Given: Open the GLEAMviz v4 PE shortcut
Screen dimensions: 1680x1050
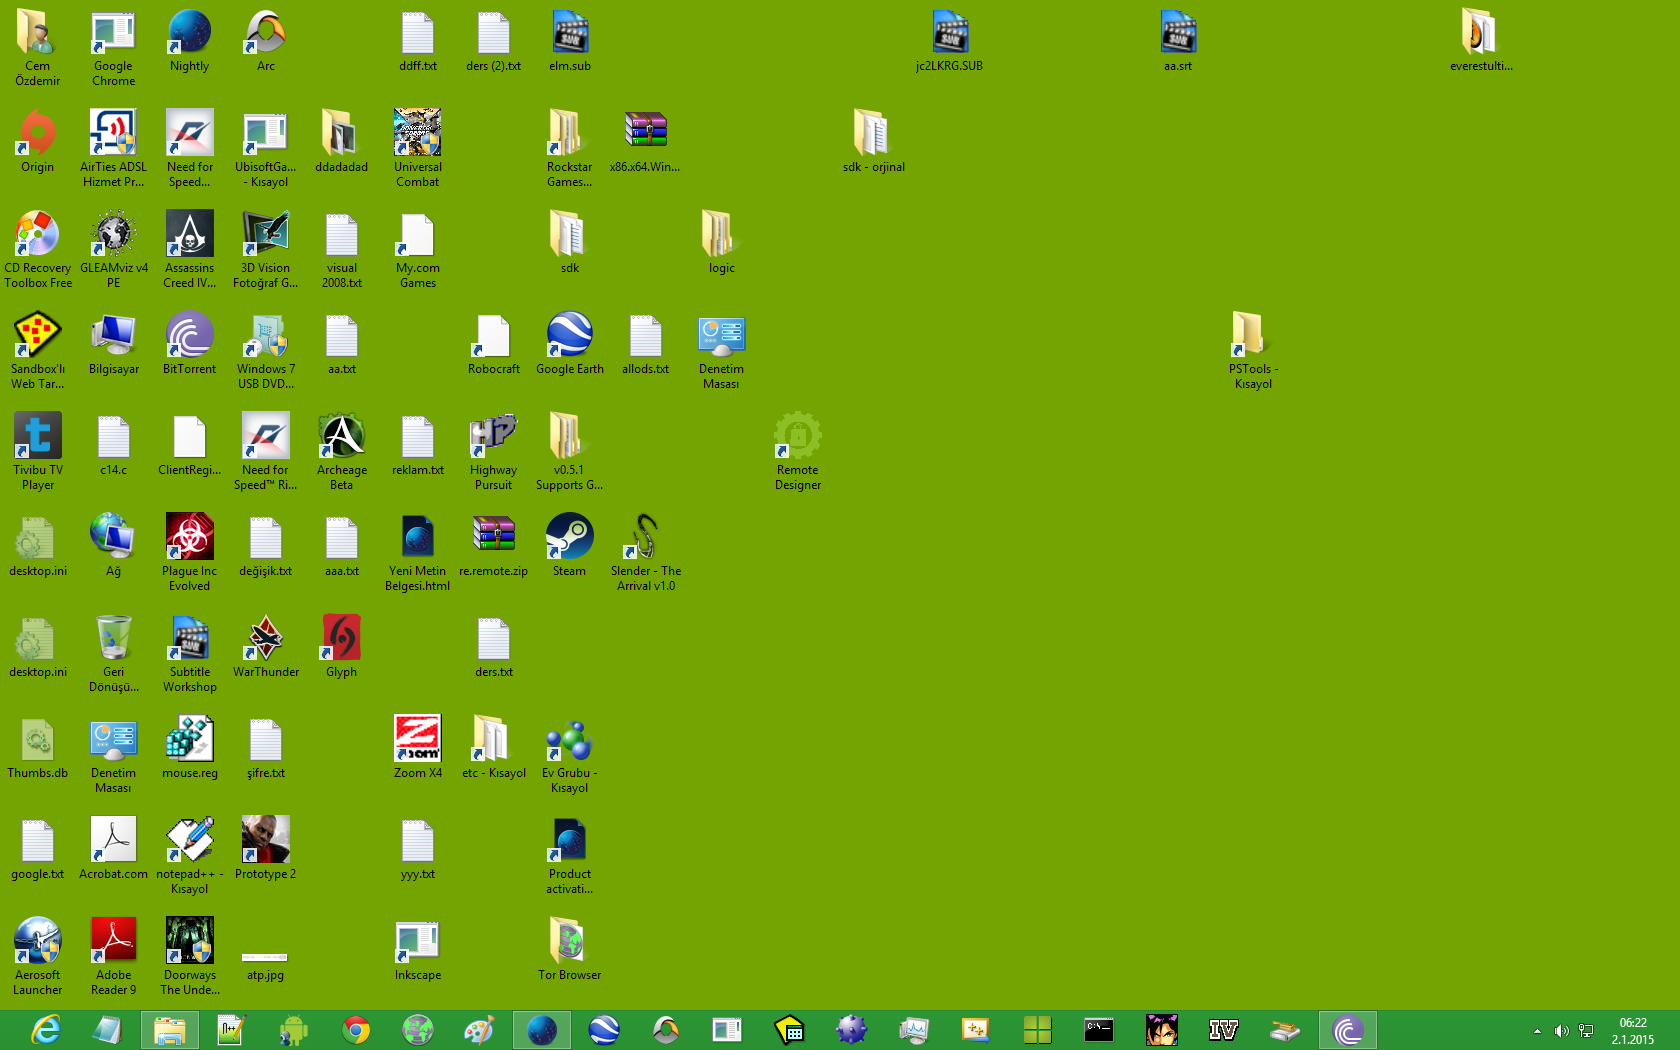Looking at the screenshot, I should [114, 250].
